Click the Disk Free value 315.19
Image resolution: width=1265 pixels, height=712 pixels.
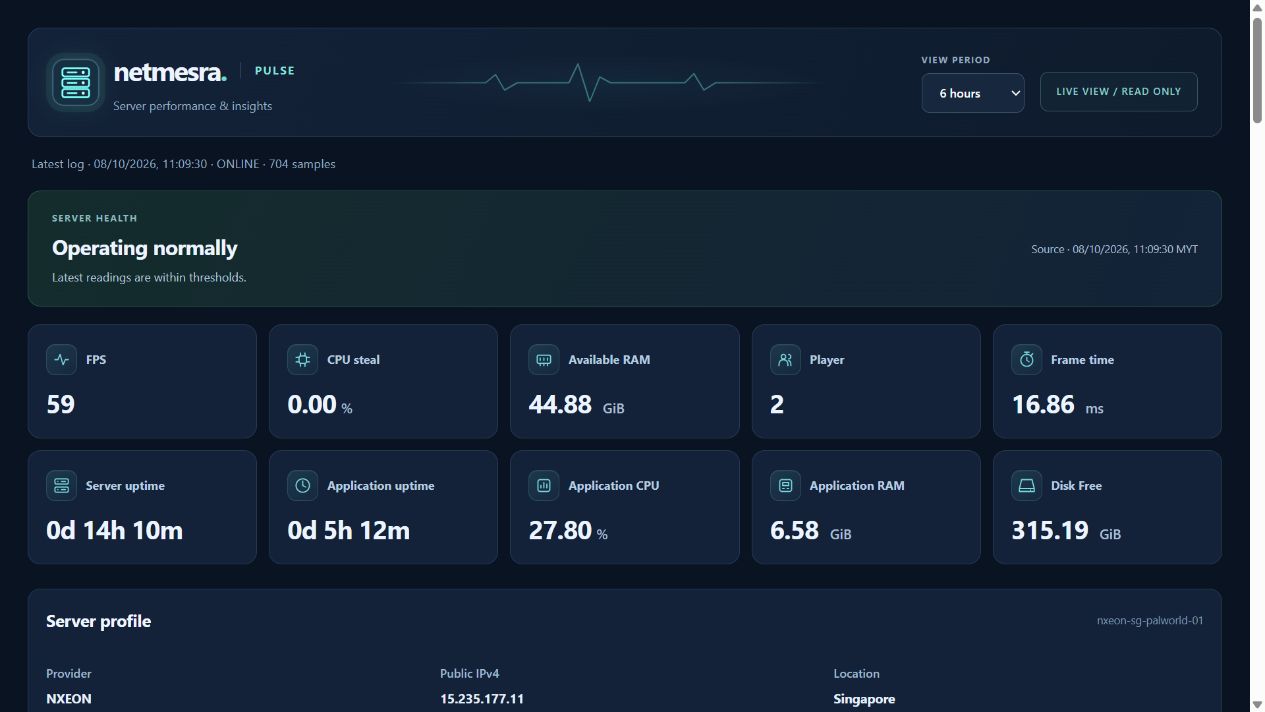1050,530
